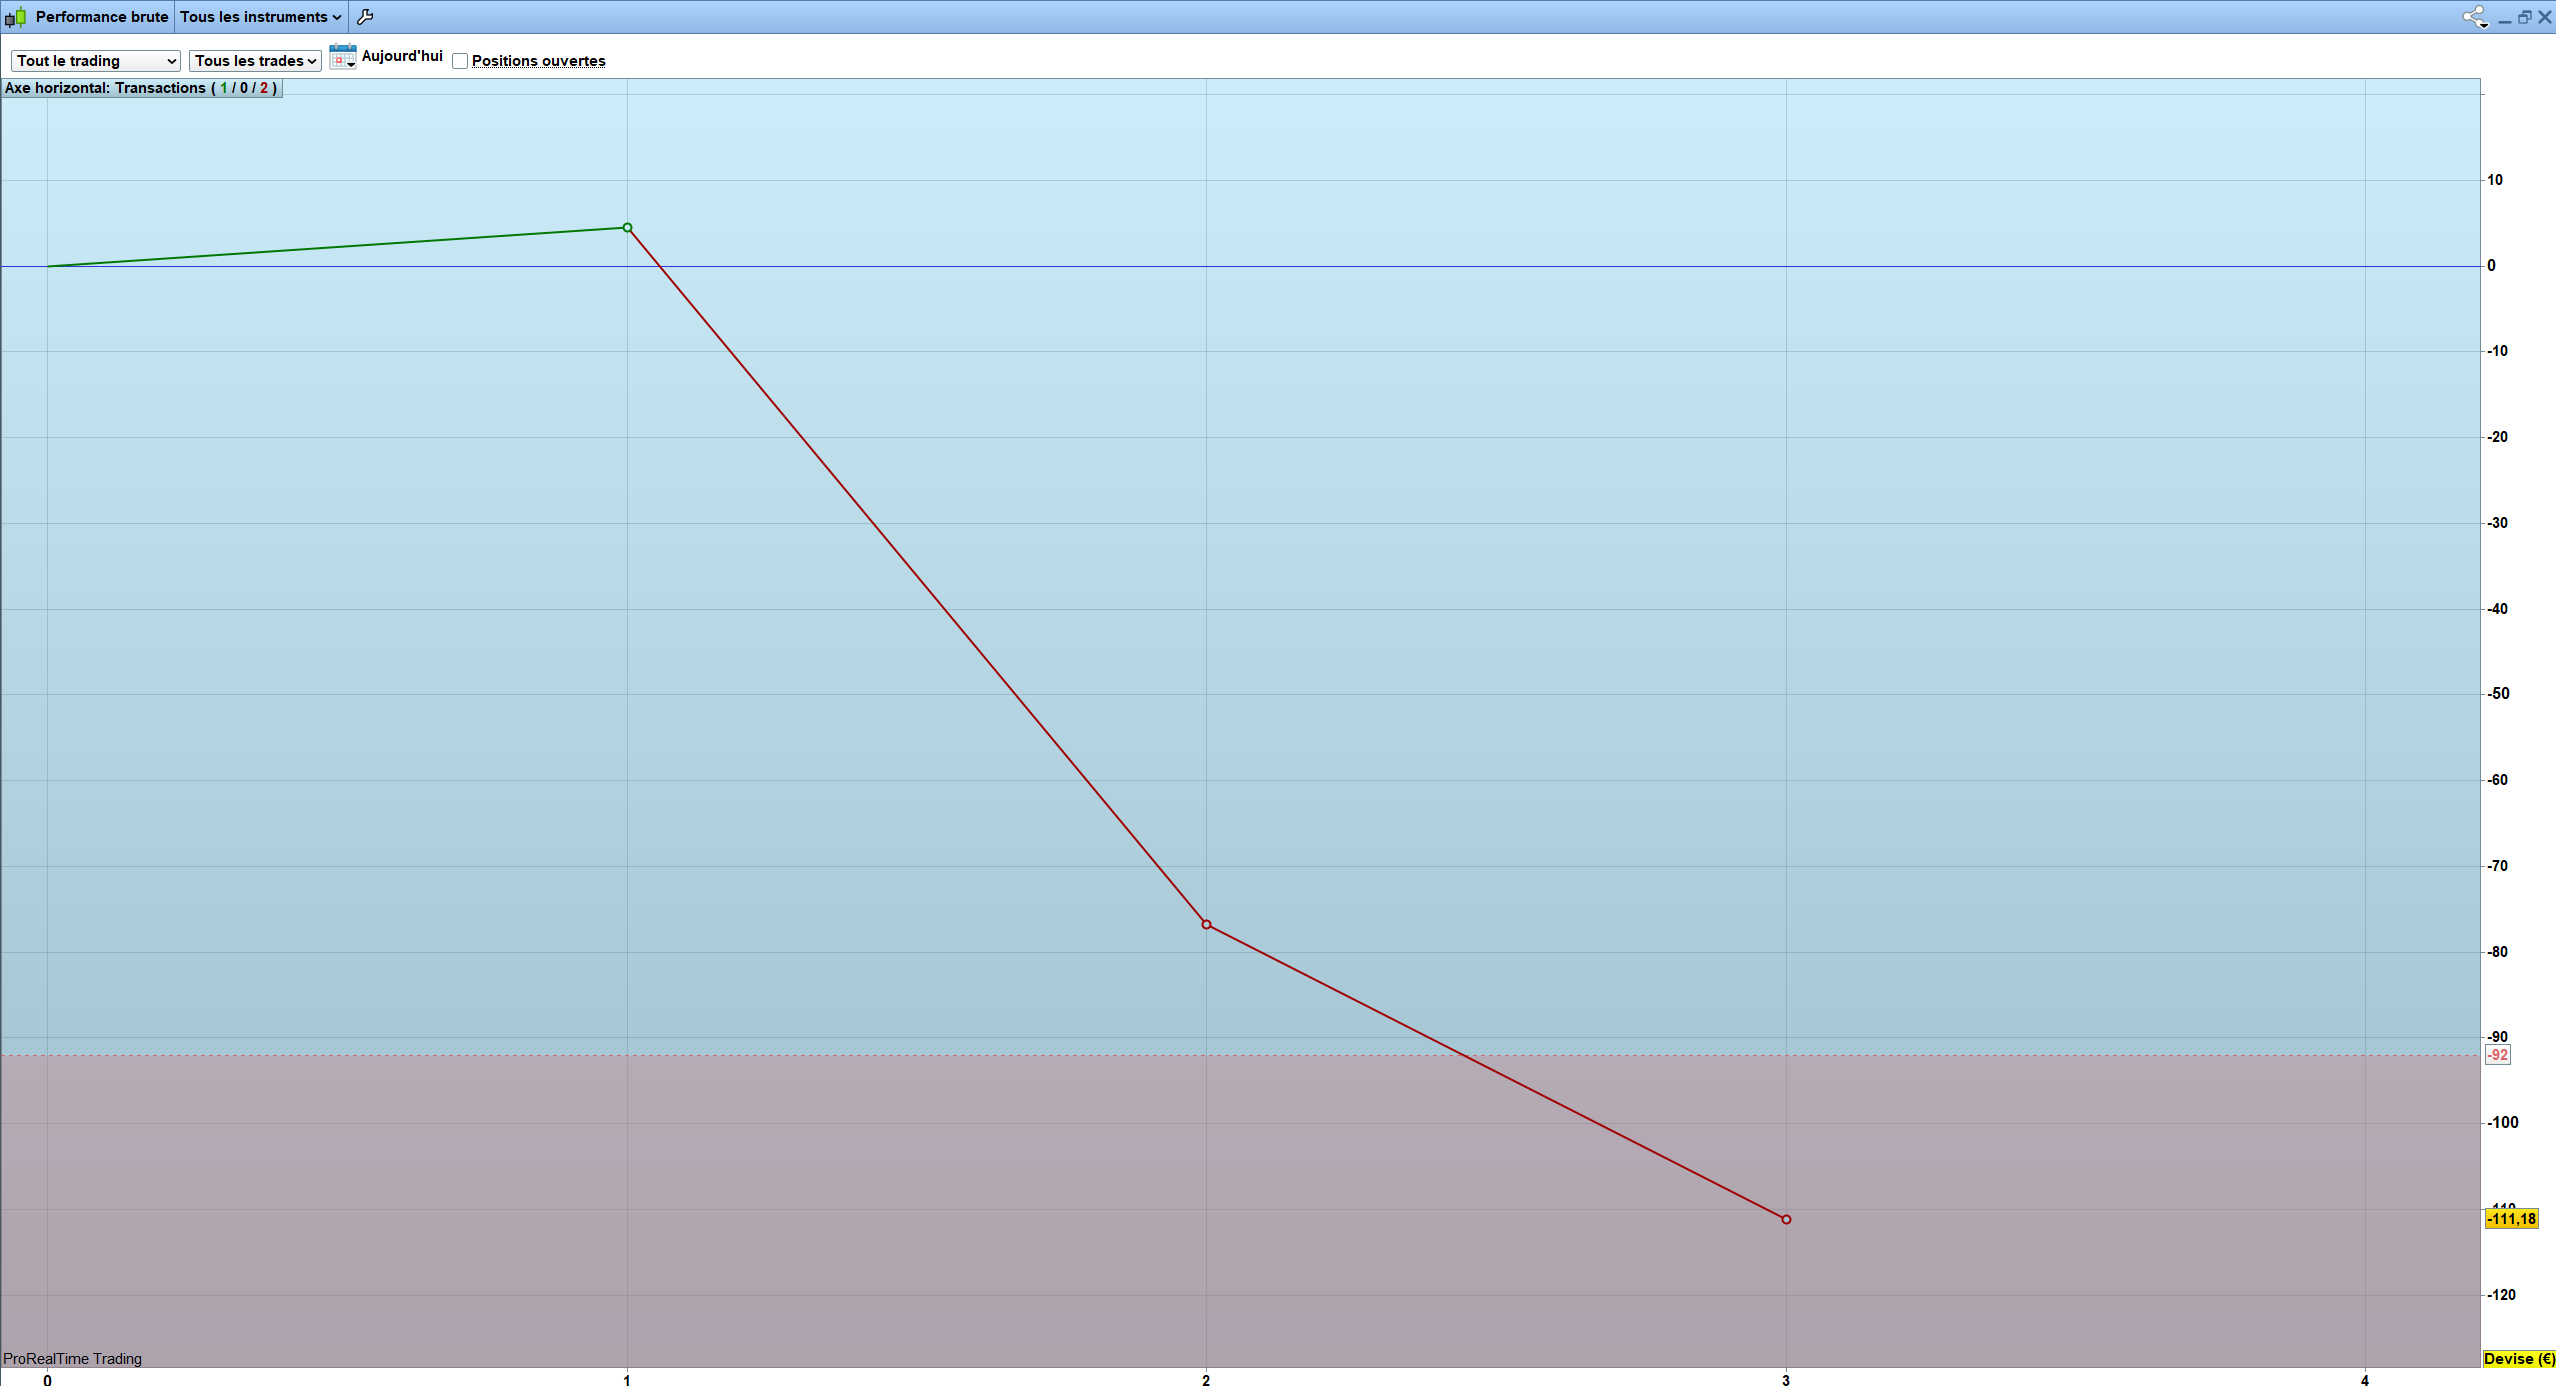Select the green data point at transaction 1
Image resolution: width=2556 pixels, height=1386 pixels.
[x=627, y=228]
